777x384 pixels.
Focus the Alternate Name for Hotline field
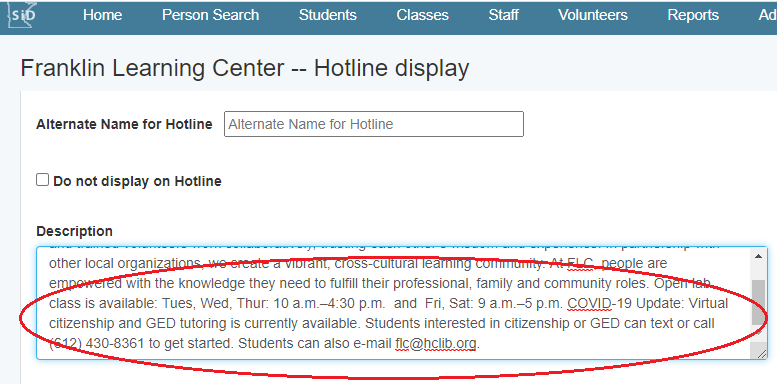click(x=374, y=124)
